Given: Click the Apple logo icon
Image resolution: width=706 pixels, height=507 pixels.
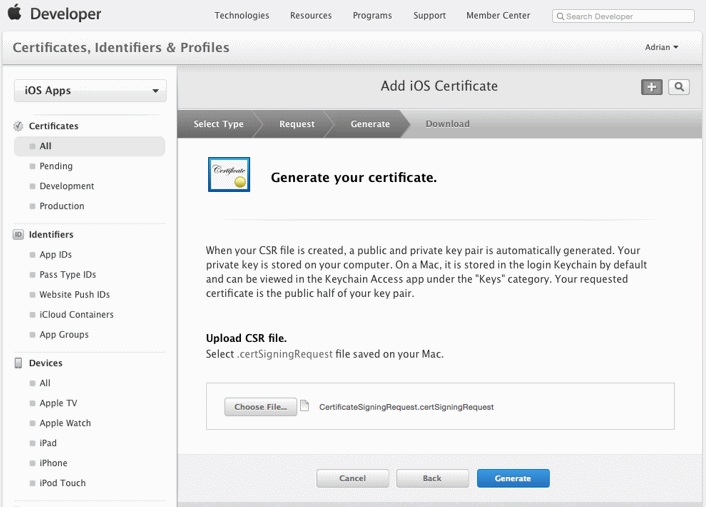Looking at the screenshot, I should tap(14, 12).
